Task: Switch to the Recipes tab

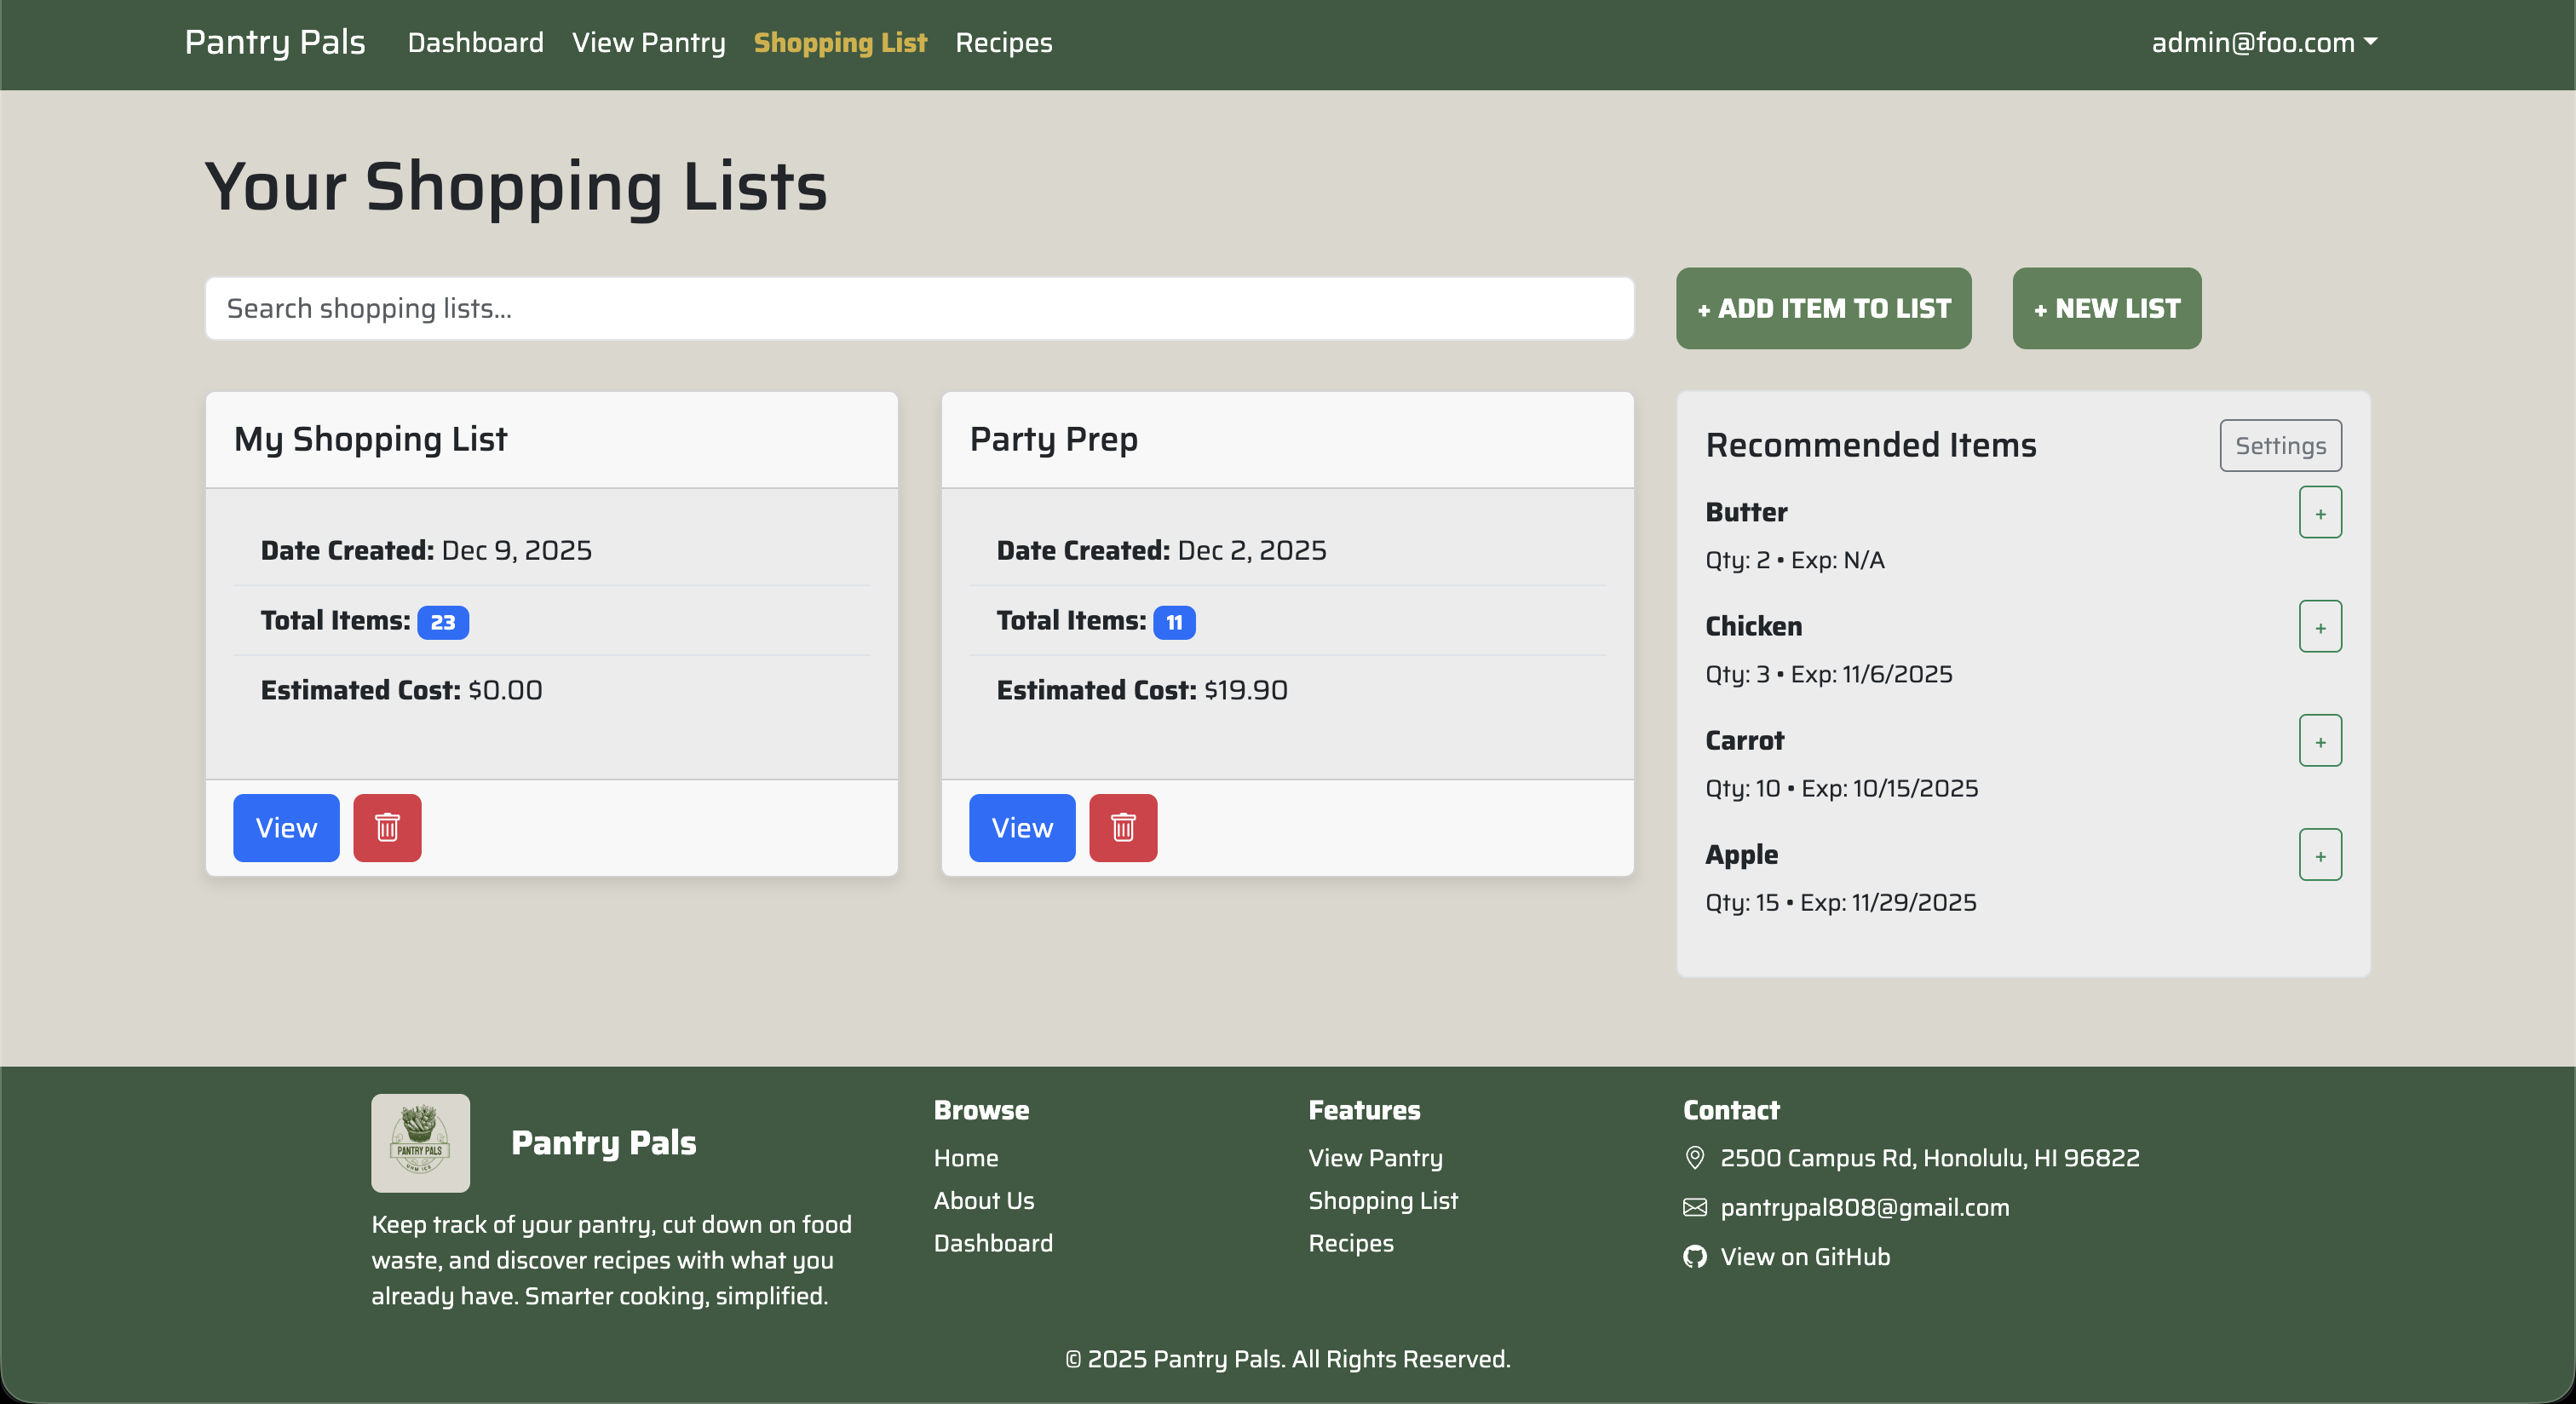Action: point(1003,43)
